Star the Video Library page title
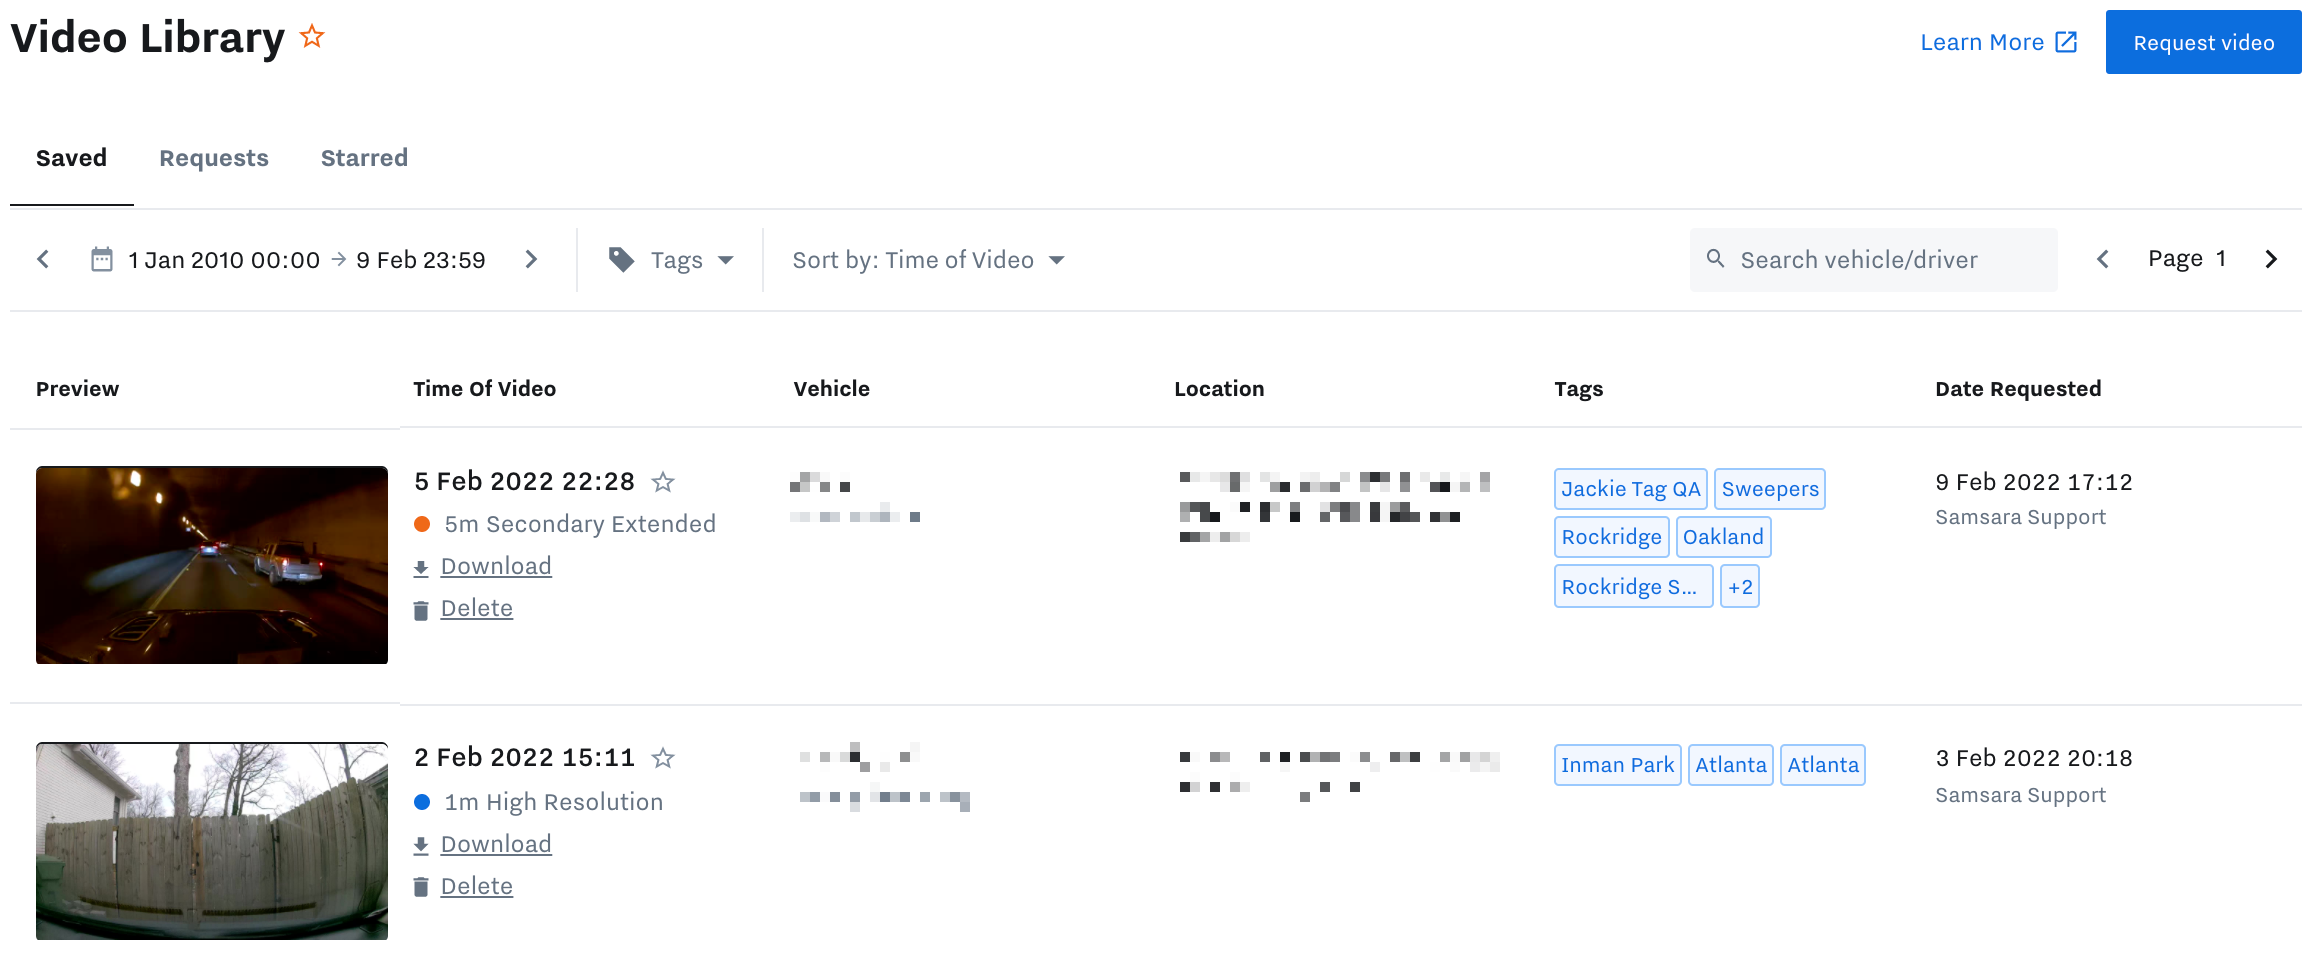Screen dimensions: 2317x972 312,38
